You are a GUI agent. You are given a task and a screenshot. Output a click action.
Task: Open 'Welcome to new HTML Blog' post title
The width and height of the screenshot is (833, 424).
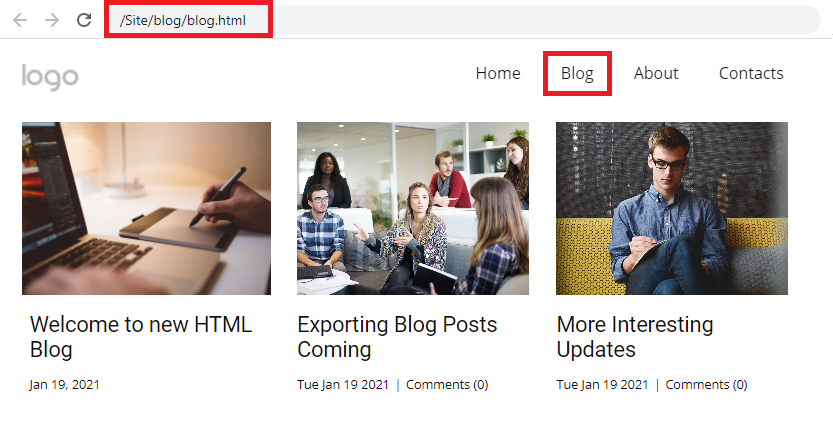pyautogui.click(x=141, y=337)
